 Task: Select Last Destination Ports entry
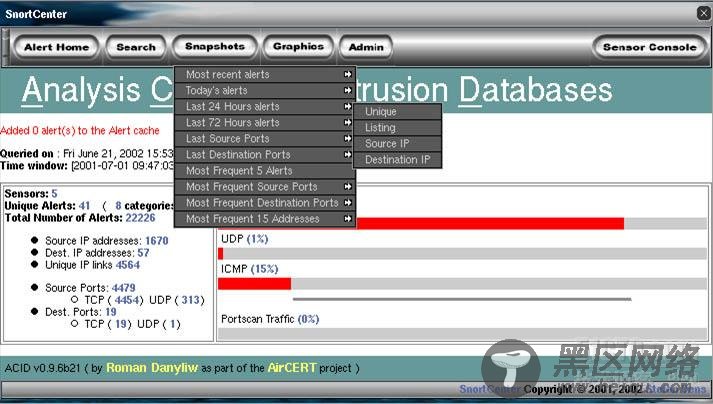[x=265, y=154]
